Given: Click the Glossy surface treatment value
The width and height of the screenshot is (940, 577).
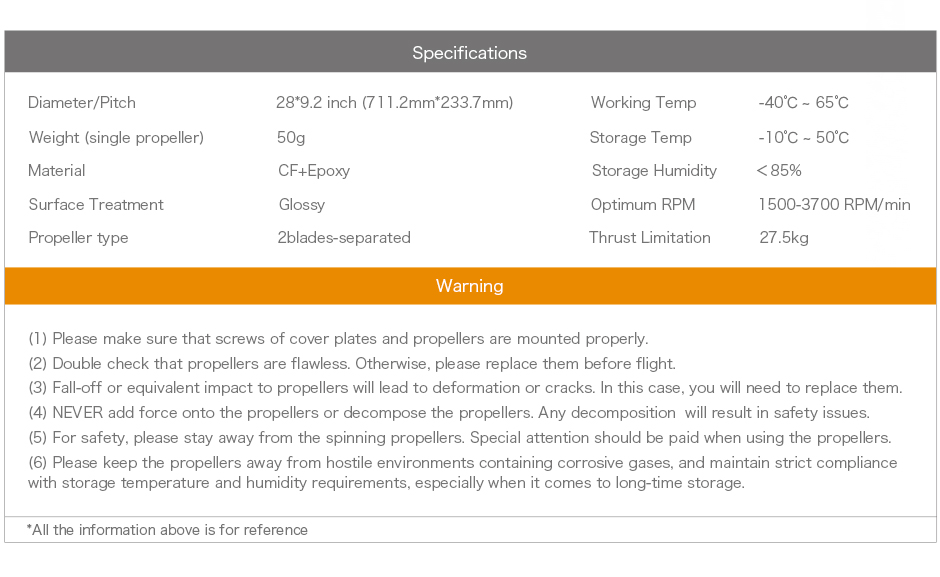Looking at the screenshot, I should tap(302, 205).
